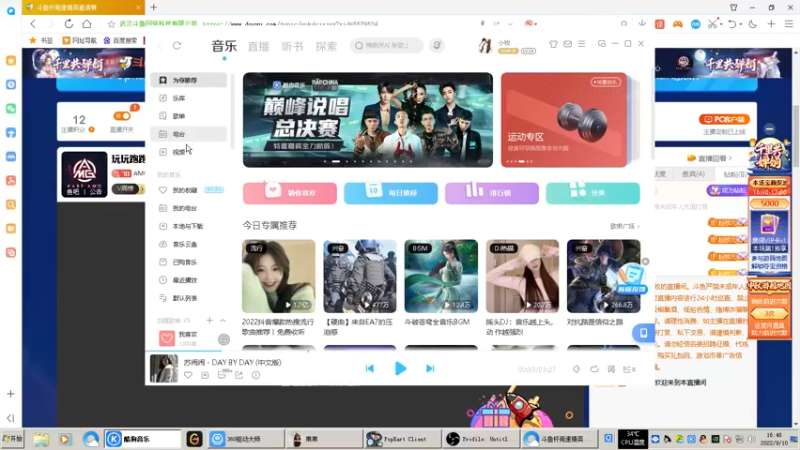Collapse the self-built playlists chevron
This screenshot has width=800, height=450.
tap(223, 320)
